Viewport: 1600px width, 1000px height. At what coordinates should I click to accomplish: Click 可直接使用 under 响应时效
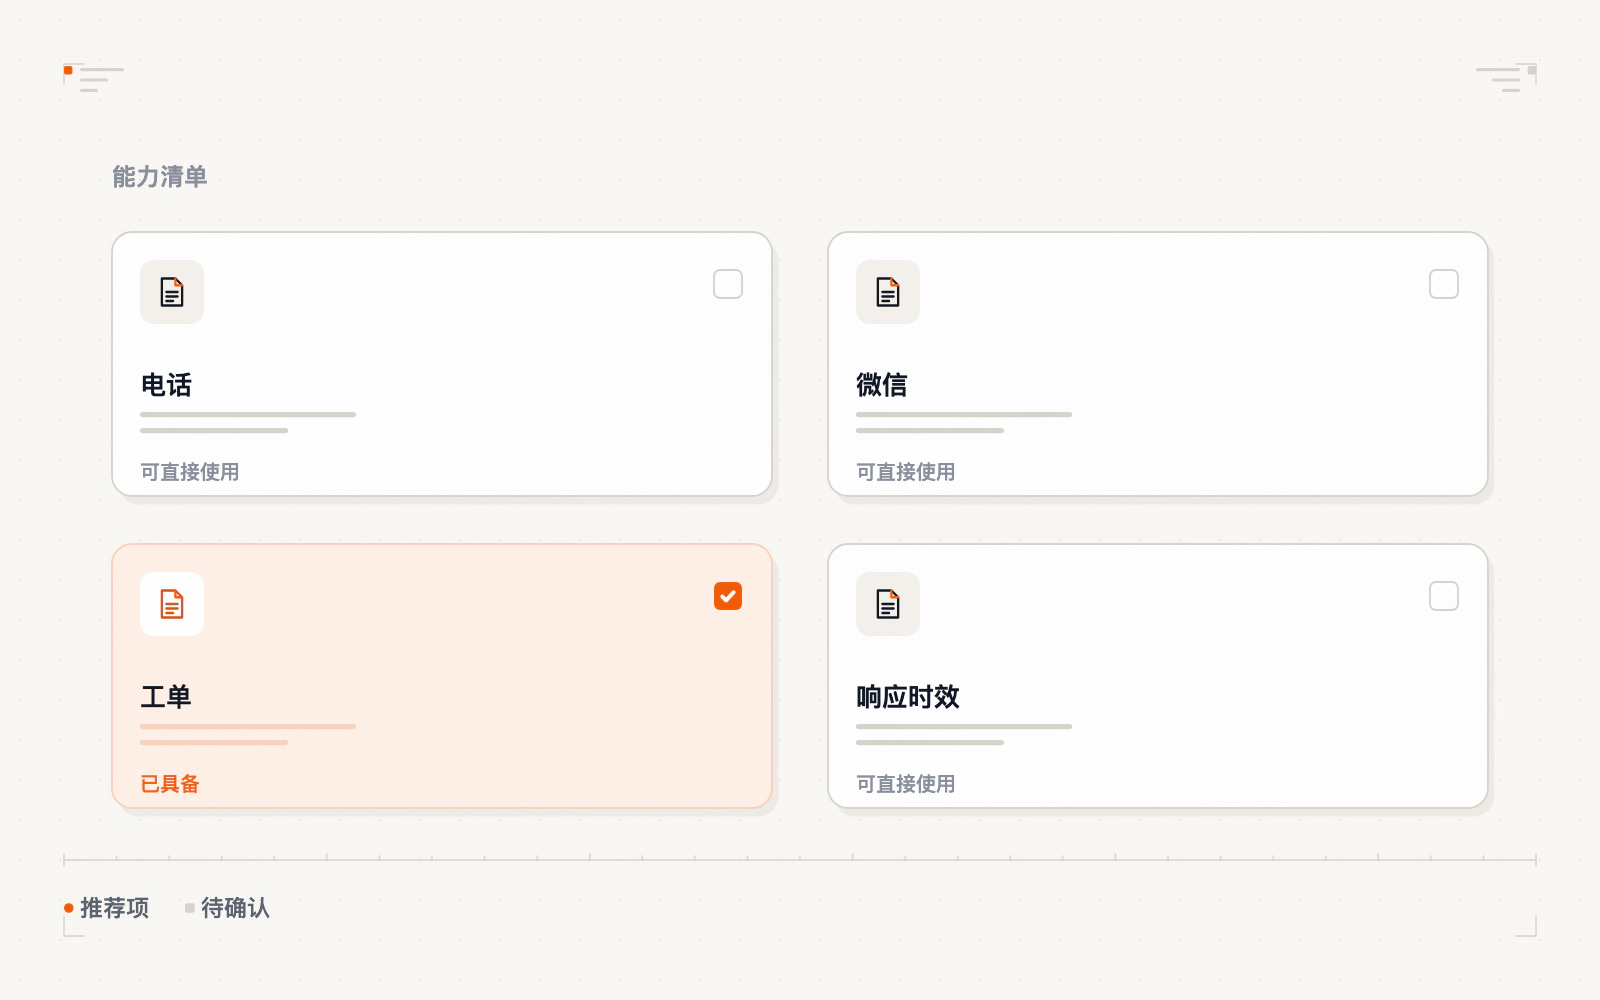[906, 784]
